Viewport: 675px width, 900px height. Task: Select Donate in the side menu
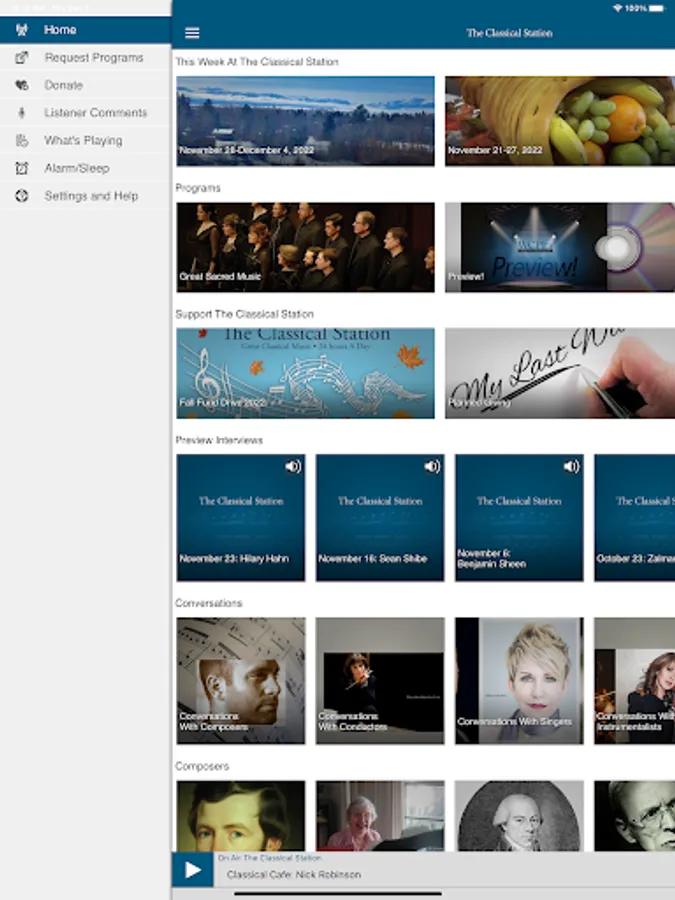pyautogui.click(x=86, y=85)
